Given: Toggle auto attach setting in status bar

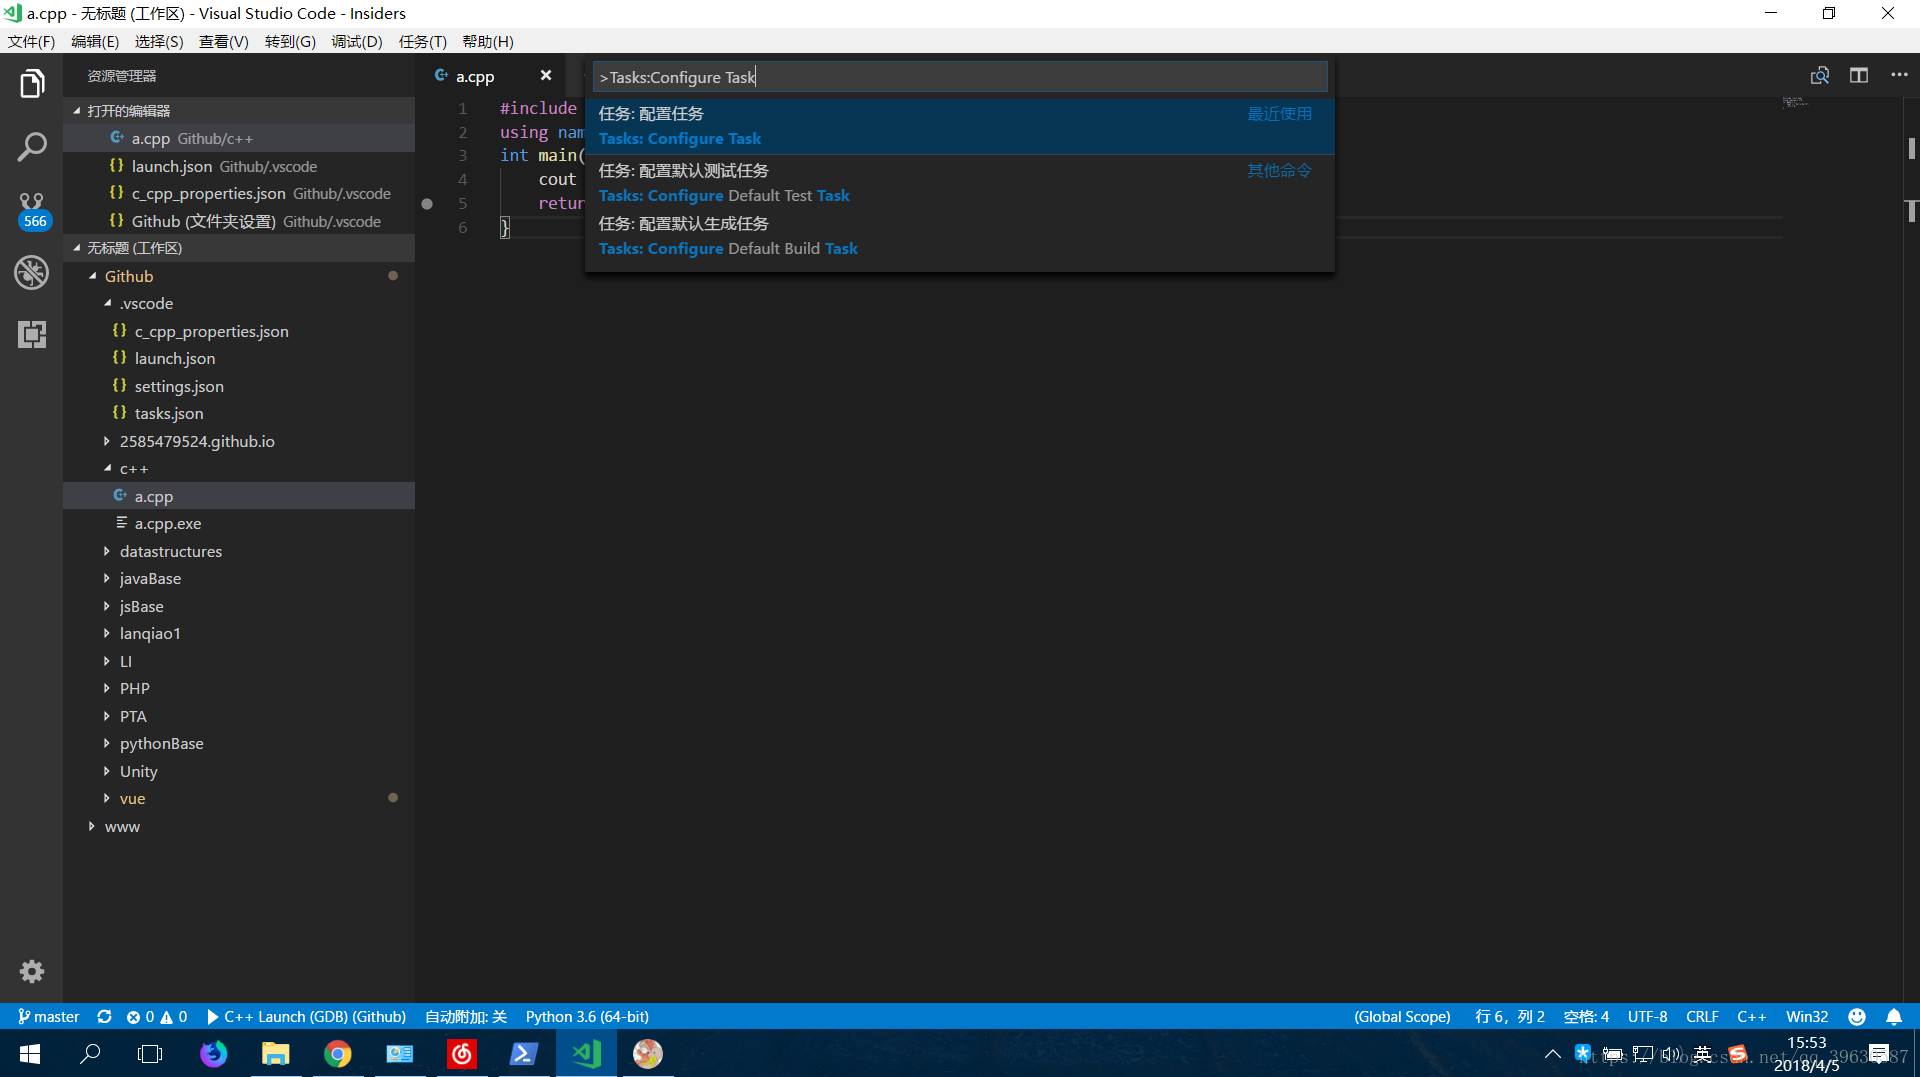Looking at the screenshot, I should (466, 1016).
